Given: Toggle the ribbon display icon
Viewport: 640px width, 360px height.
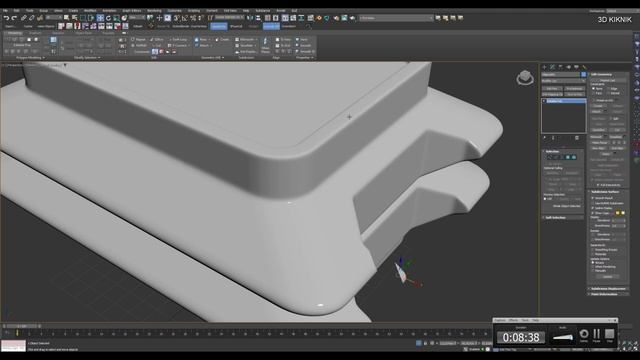Looking at the screenshot, I should click(x=285, y=18).
